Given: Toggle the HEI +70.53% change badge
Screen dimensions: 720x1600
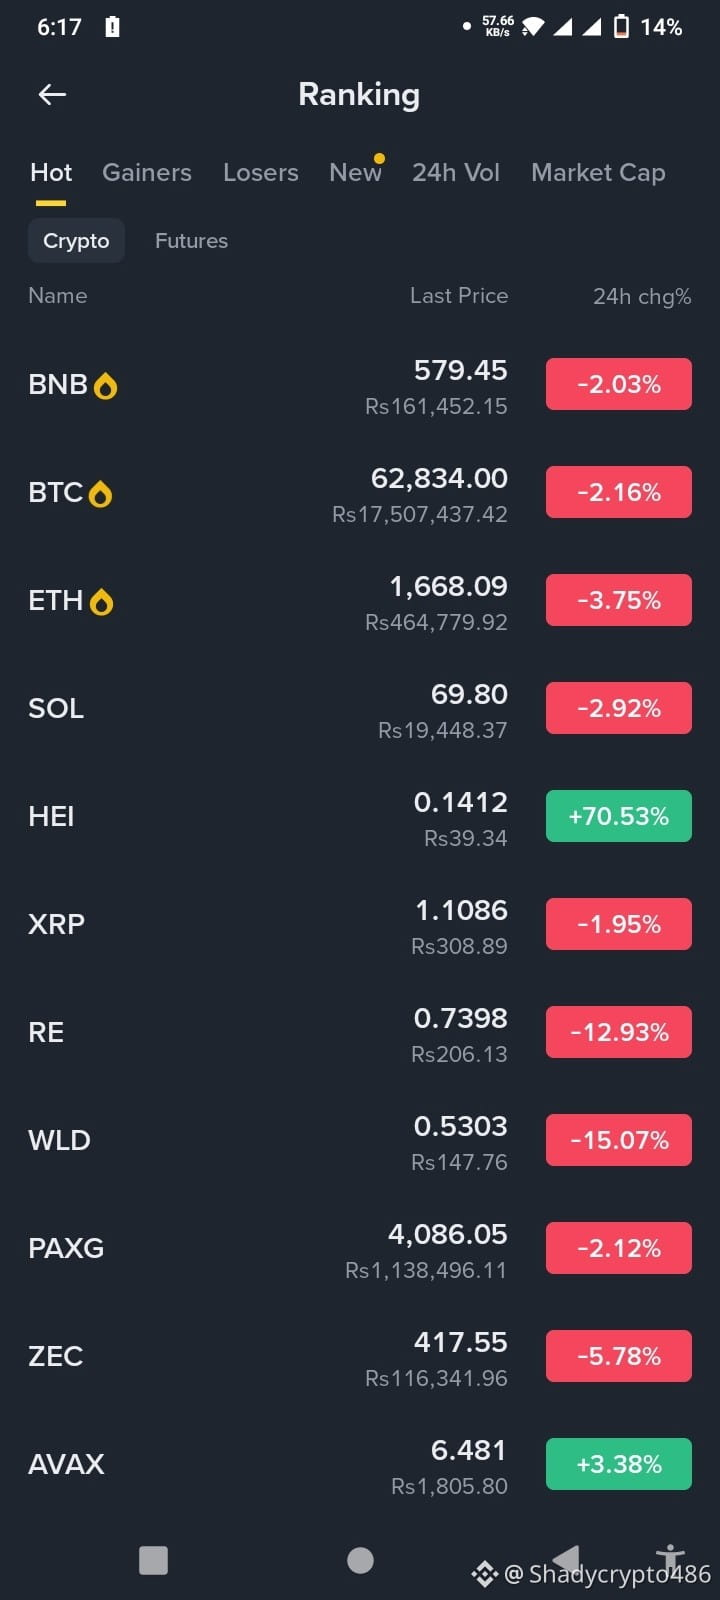Looking at the screenshot, I should pyautogui.click(x=619, y=816).
